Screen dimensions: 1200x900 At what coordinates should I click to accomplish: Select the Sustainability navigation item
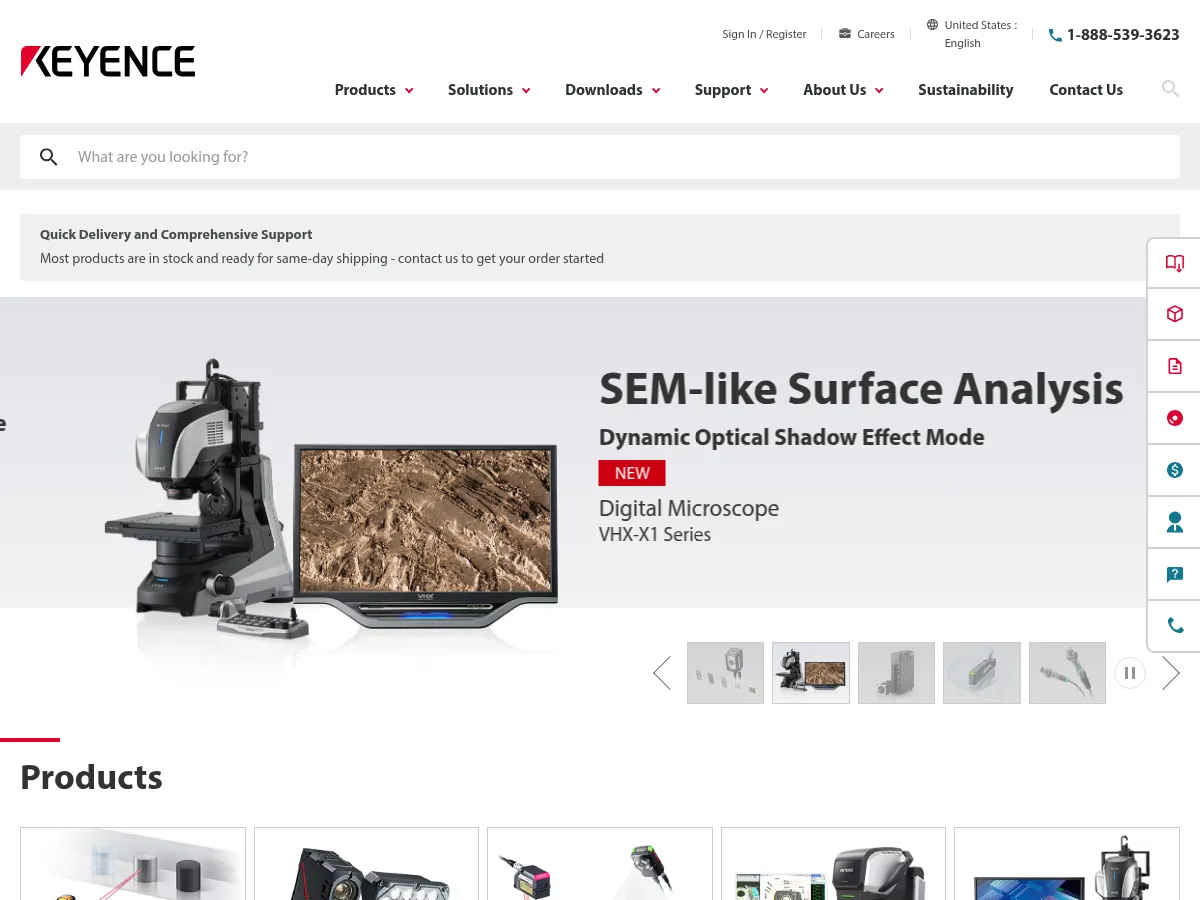click(x=965, y=89)
